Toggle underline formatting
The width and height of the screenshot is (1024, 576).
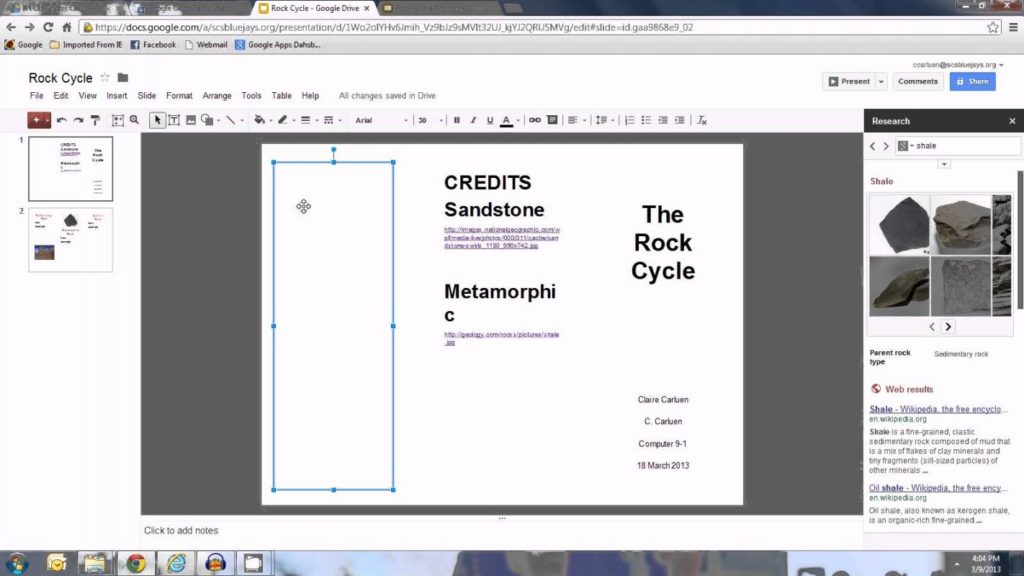coord(489,119)
